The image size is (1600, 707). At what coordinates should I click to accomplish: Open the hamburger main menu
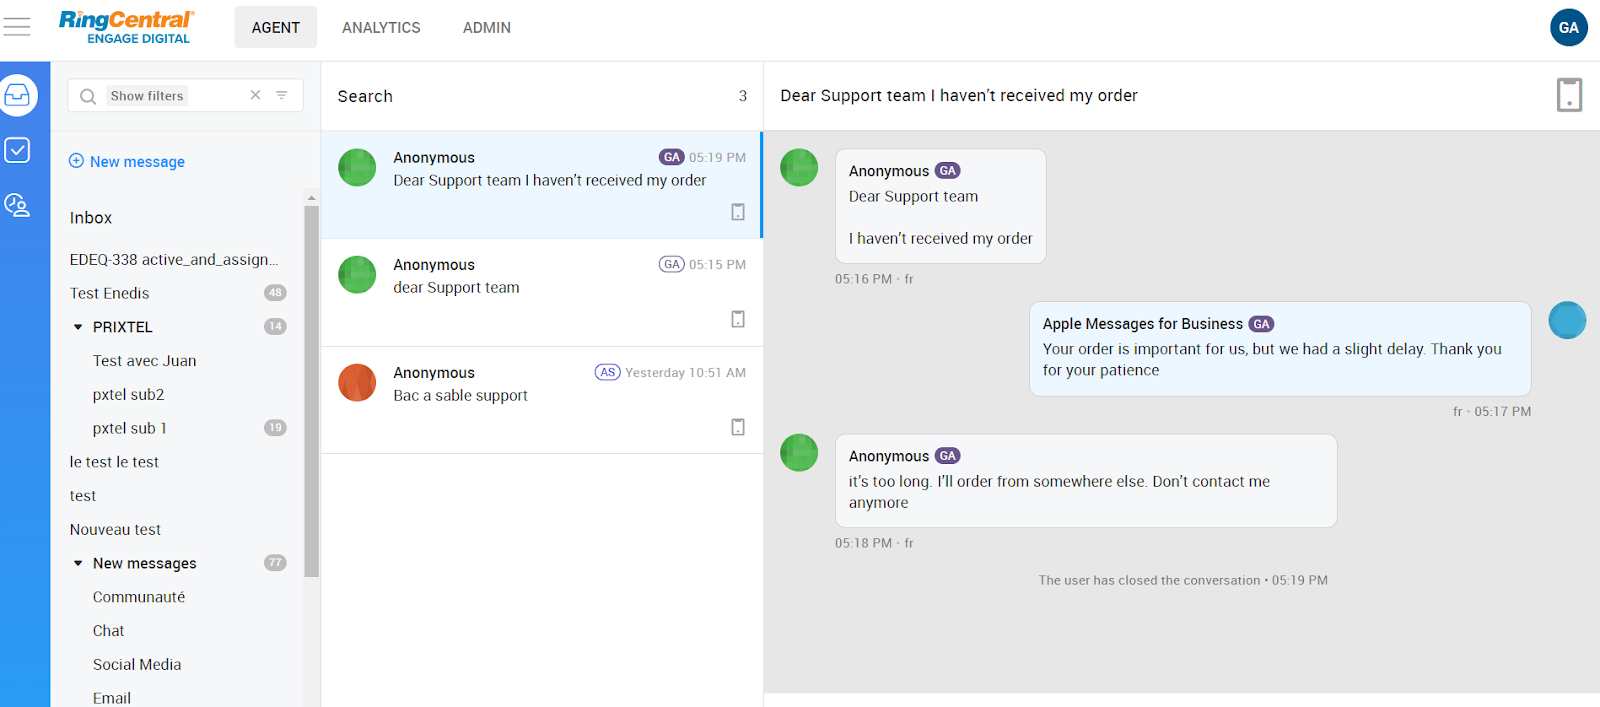(x=17, y=27)
